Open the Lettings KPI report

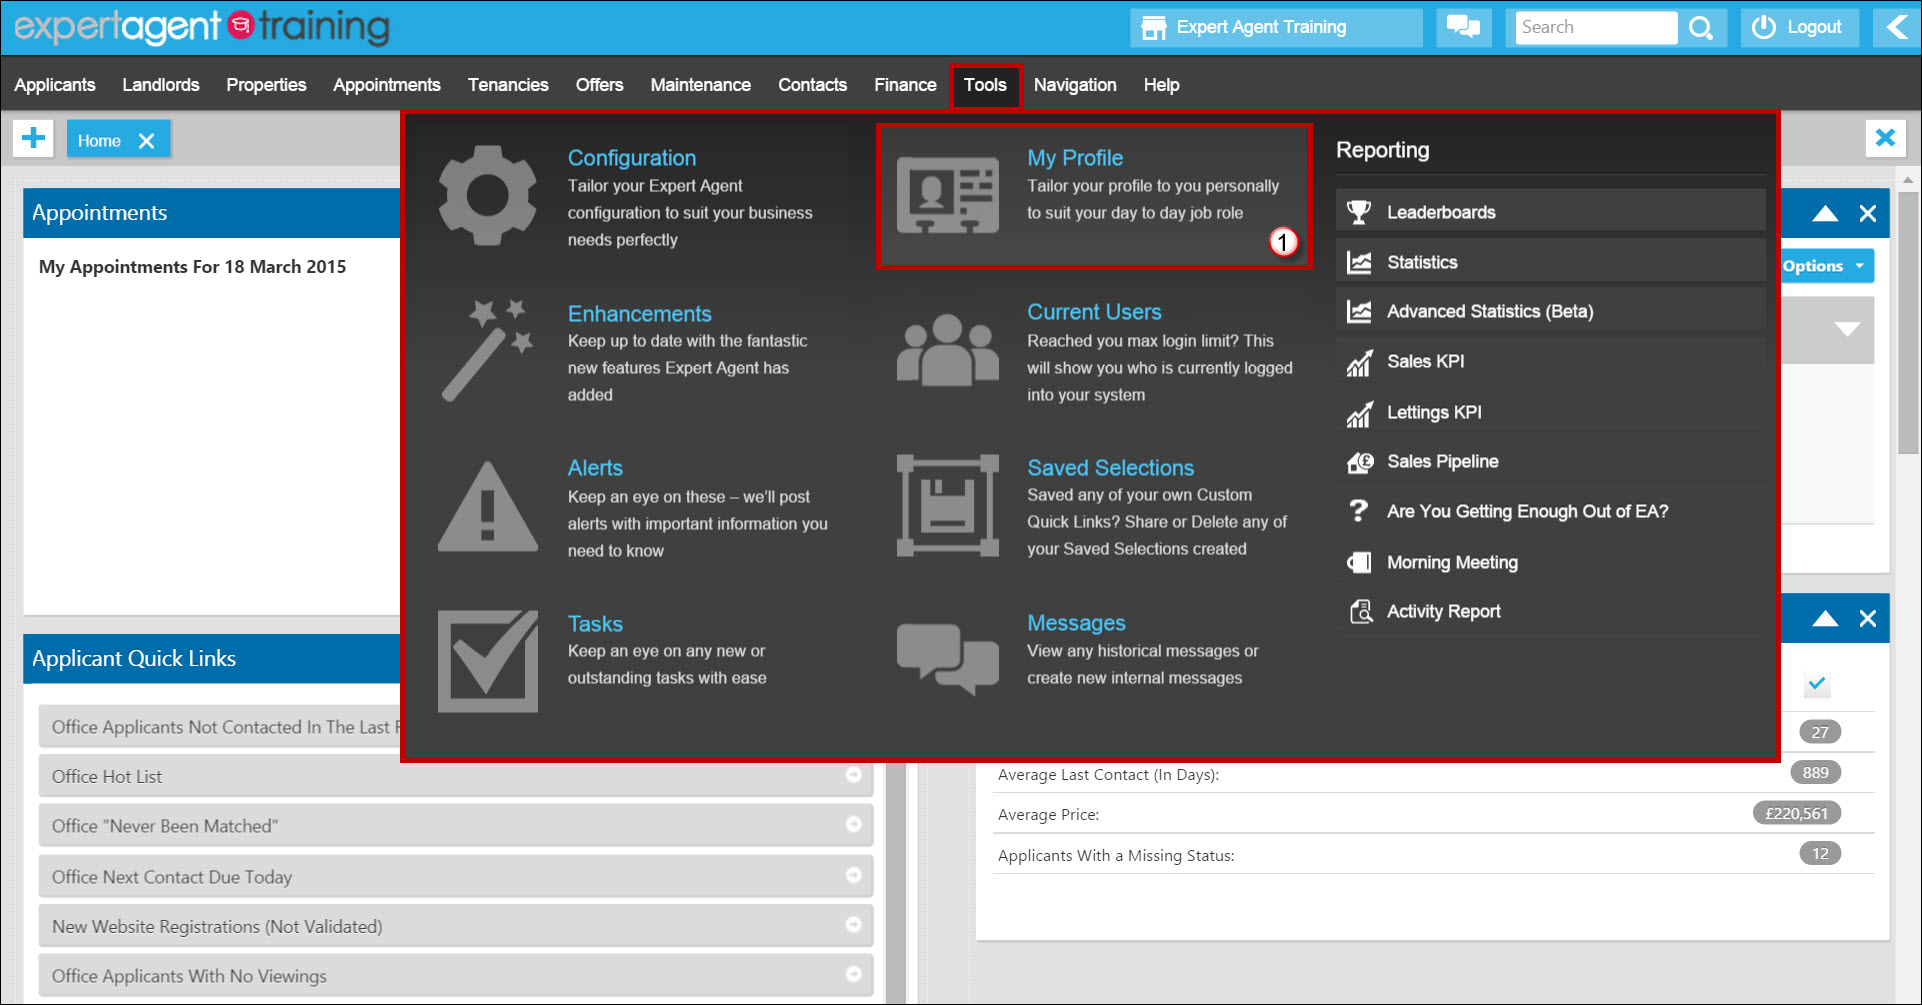click(x=1550, y=412)
